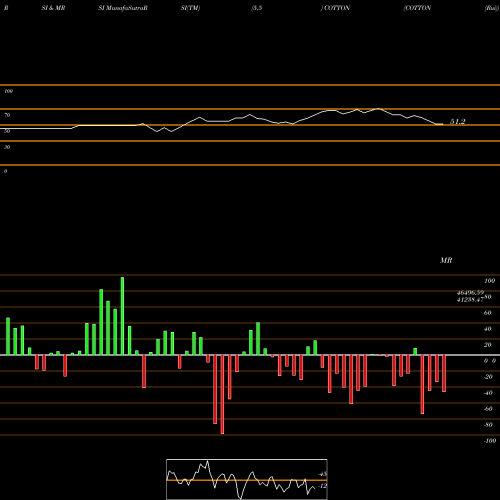Click the tallest green histogram bar

[x=122, y=316]
